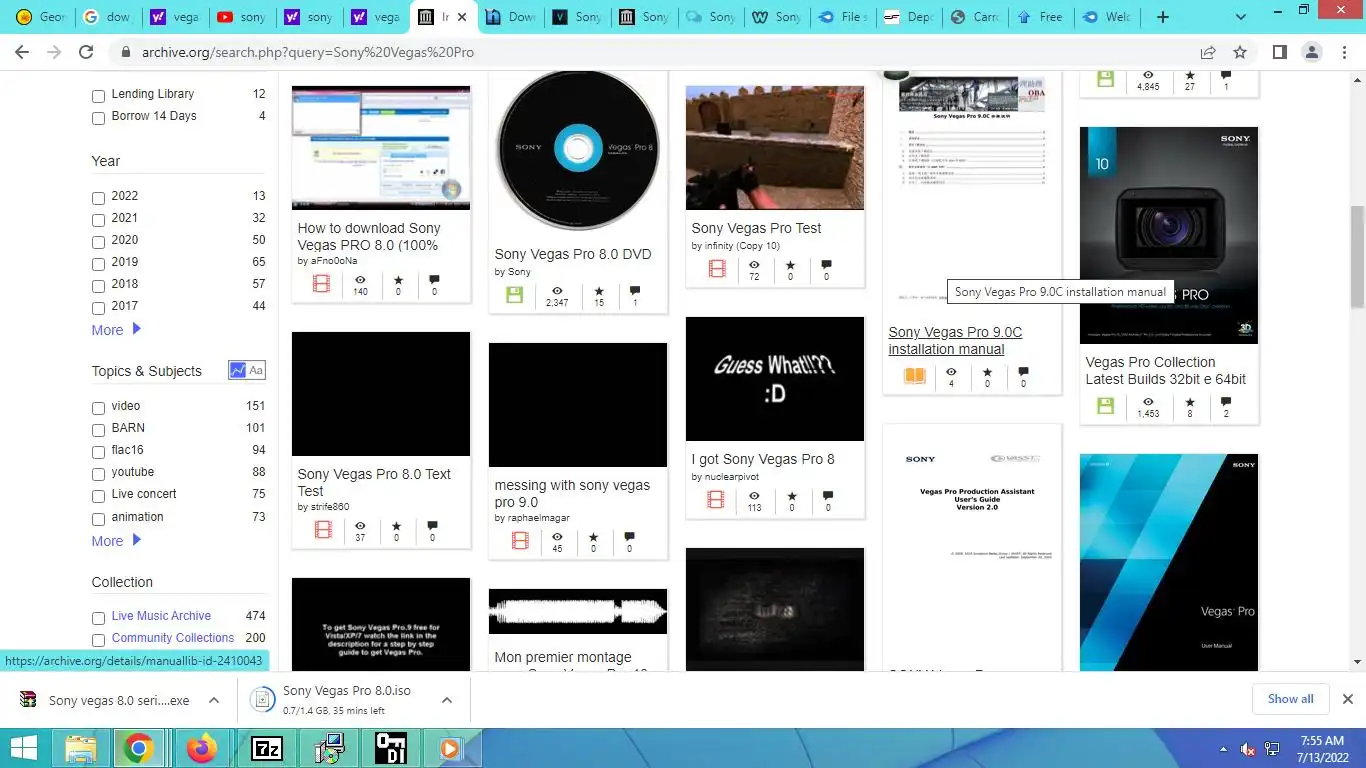The width and height of the screenshot is (1366, 768).
Task: Close the active archive.org tab
Action: 462,17
